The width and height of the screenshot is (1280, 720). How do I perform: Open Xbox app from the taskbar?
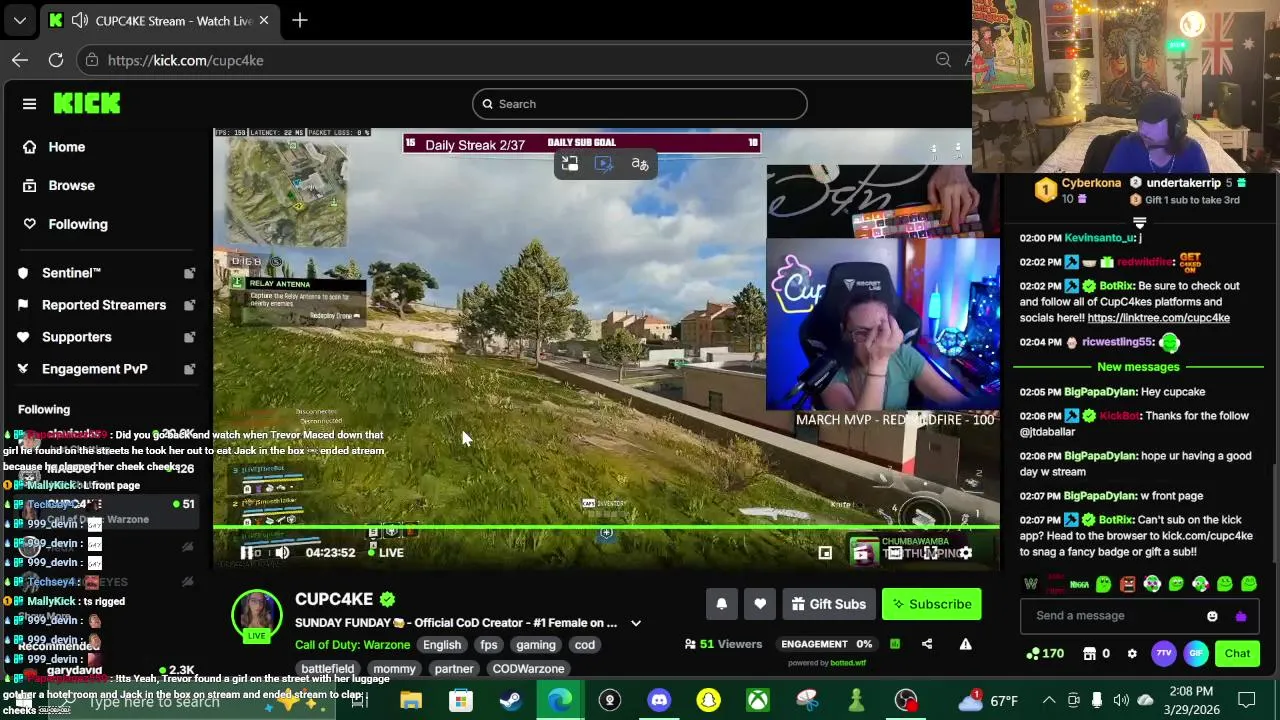pyautogui.click(x=758, y=700)
